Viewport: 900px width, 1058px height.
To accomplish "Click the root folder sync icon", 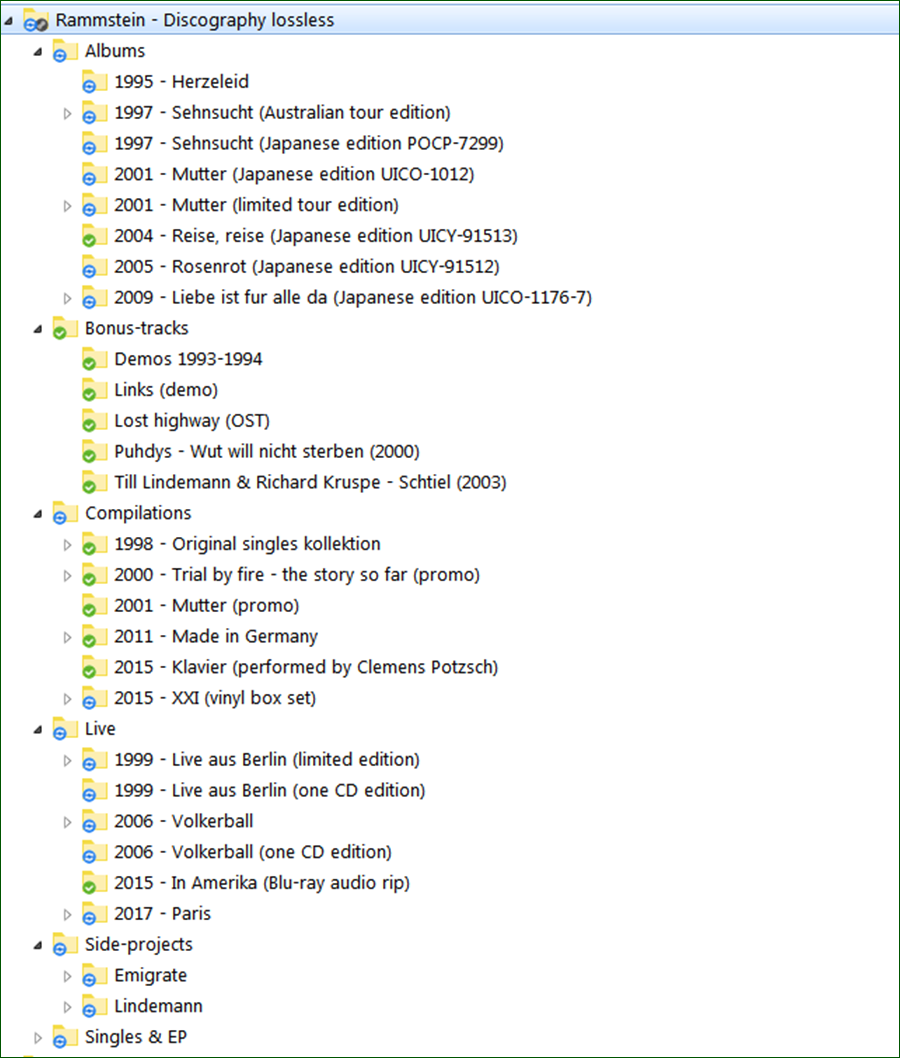I will 35,20.
